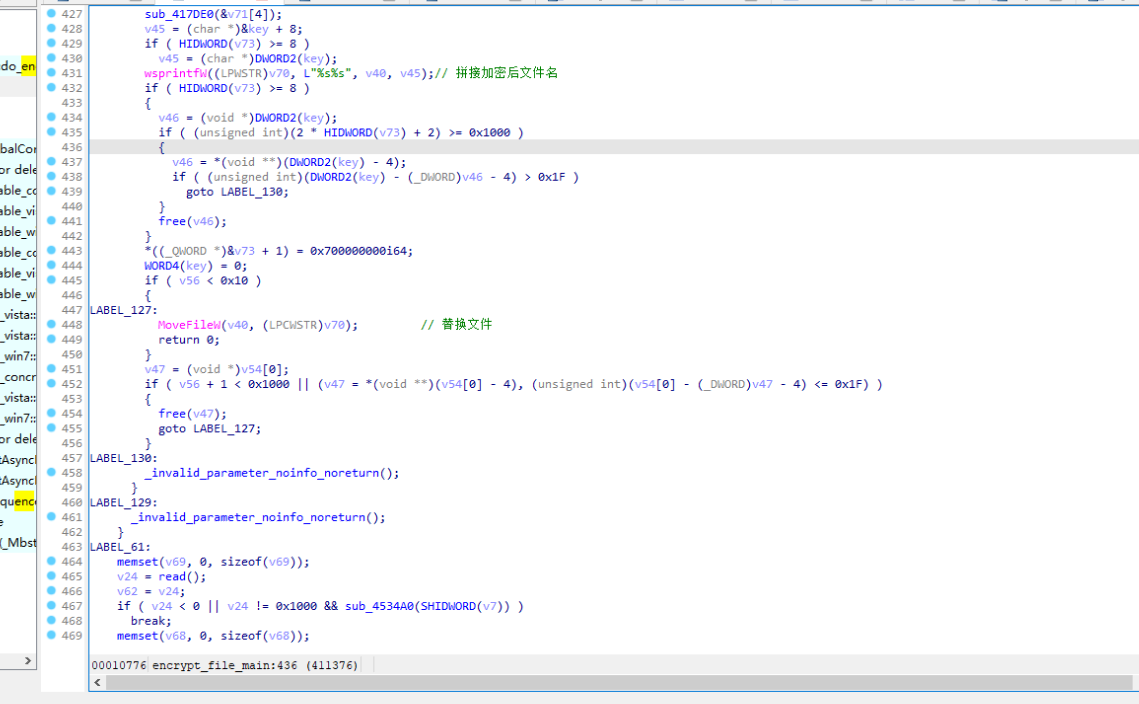The width and height of the screenshot is (1139, 704).
Task: Toggle breakpoint dot on line 448
Action: click(51, 325)
